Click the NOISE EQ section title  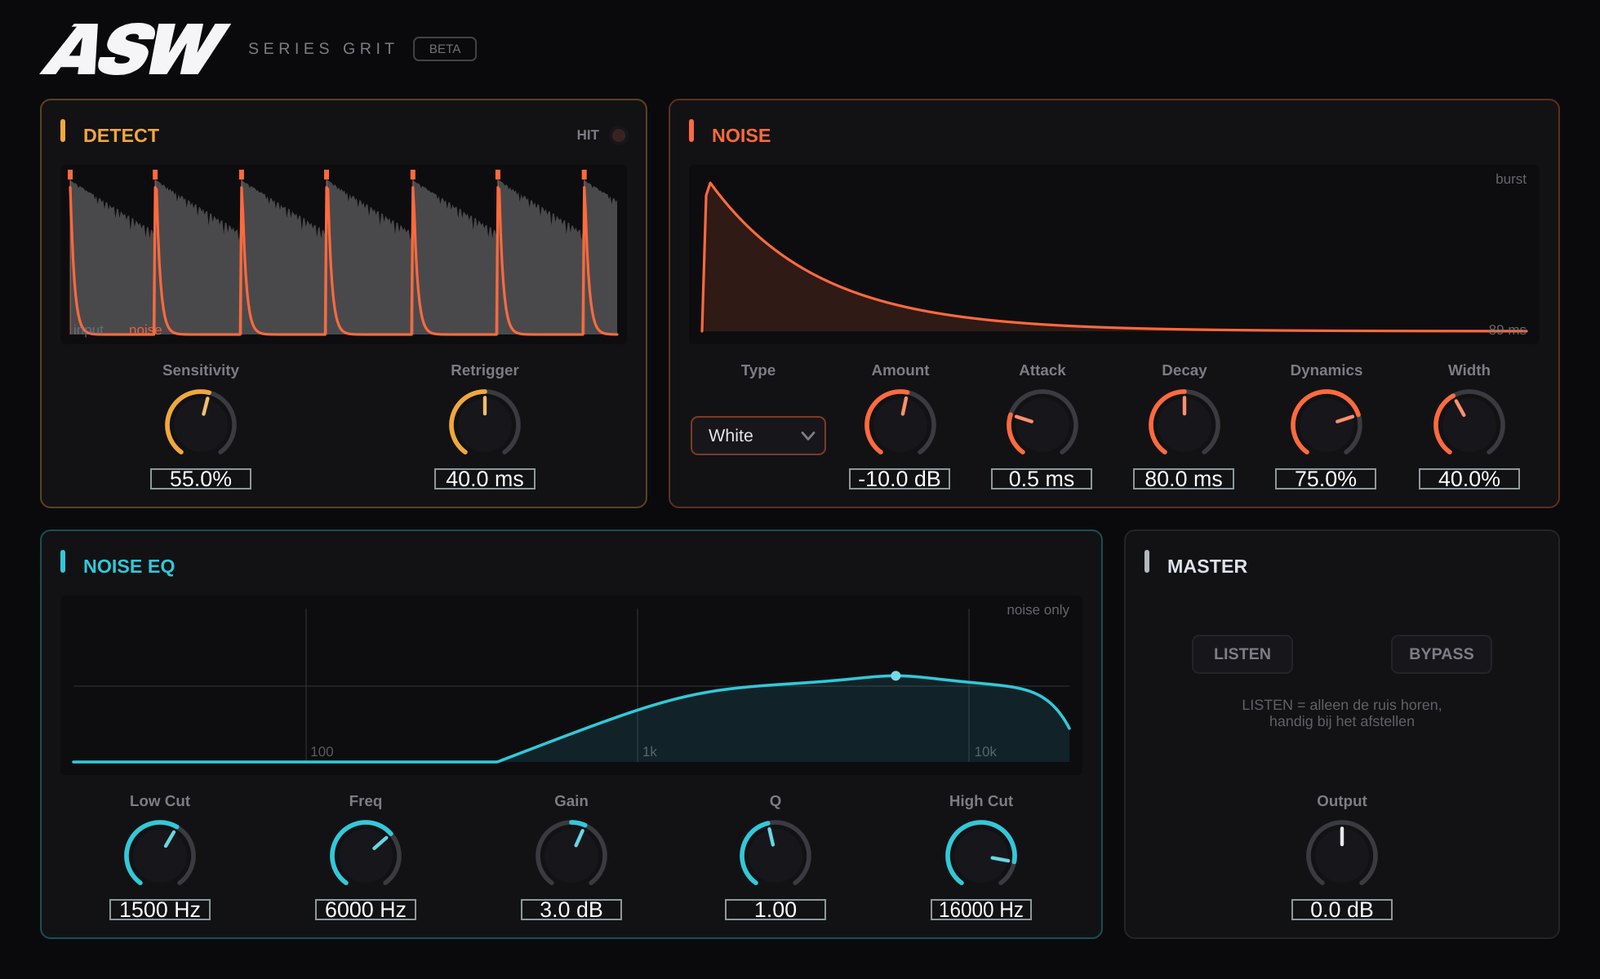[x=129, y=567]
